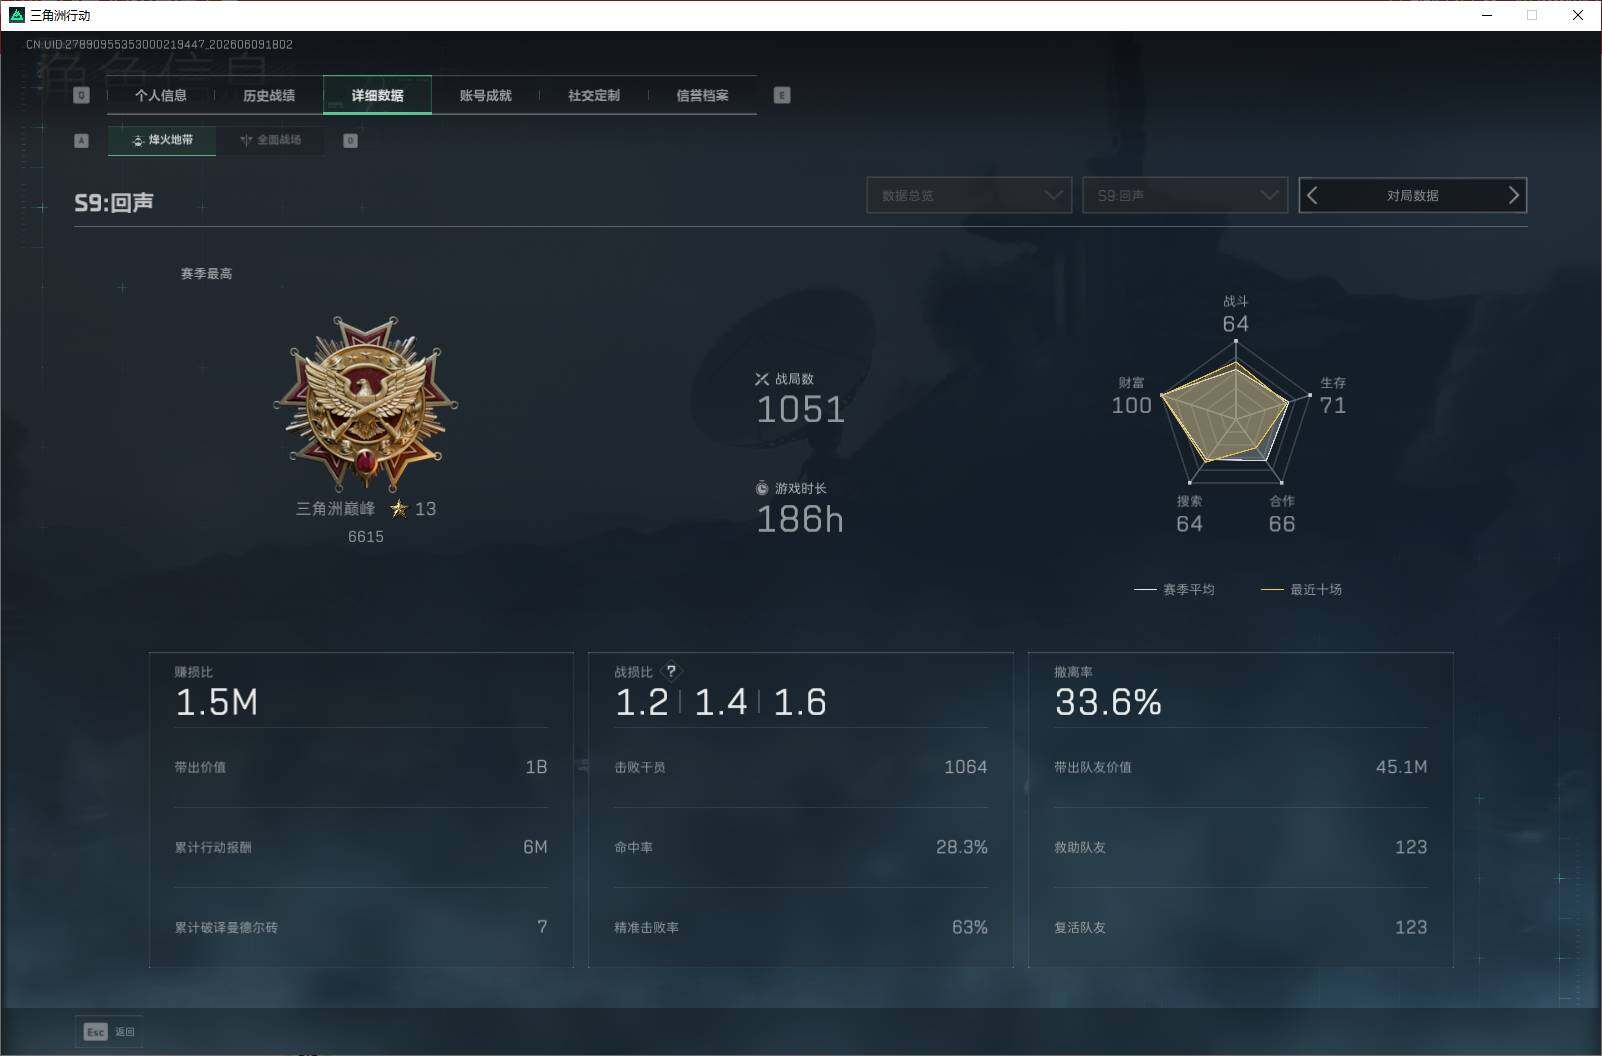
Task: Click the 6615 rank score
Action: 366,537
